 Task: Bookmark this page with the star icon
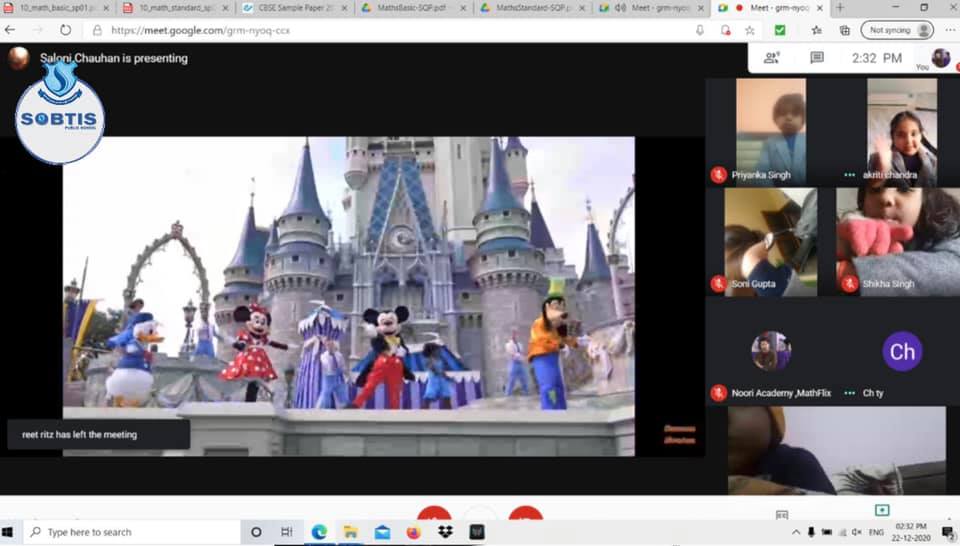click(x=750, y=30)
